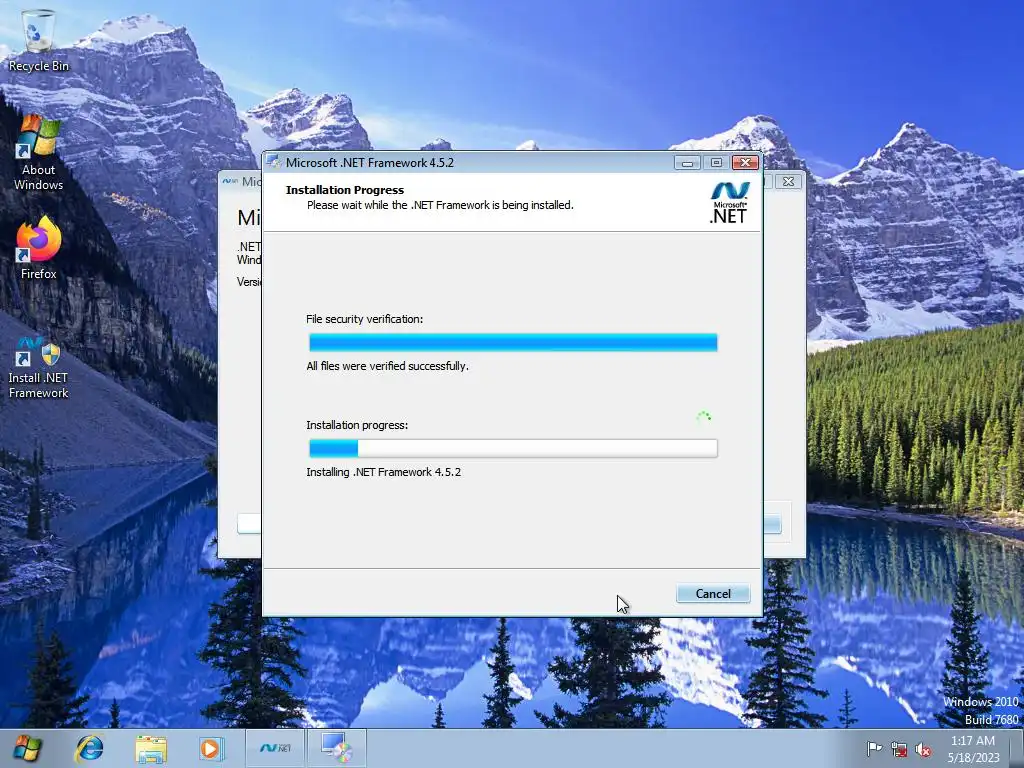
Task: Click the 'Installation Progress' heading text
Action: click(345, 190)
